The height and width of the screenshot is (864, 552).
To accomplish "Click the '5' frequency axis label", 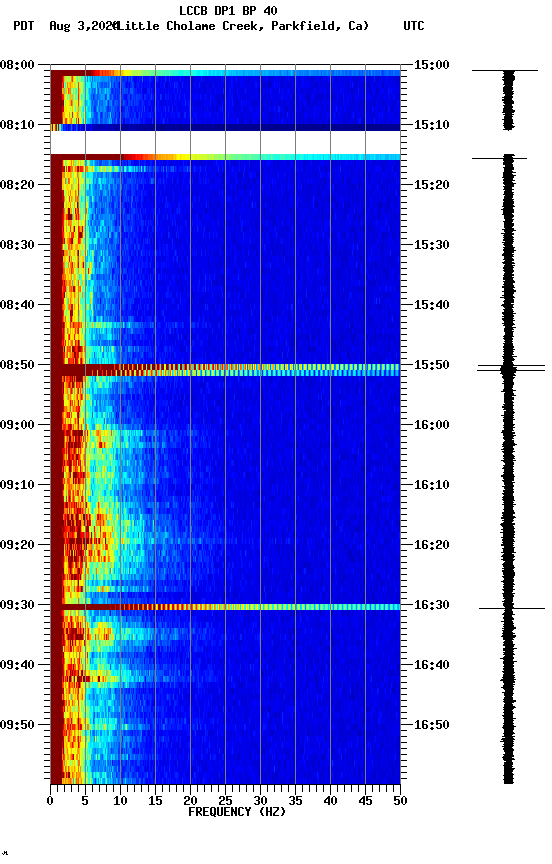I will coord(85,801).
